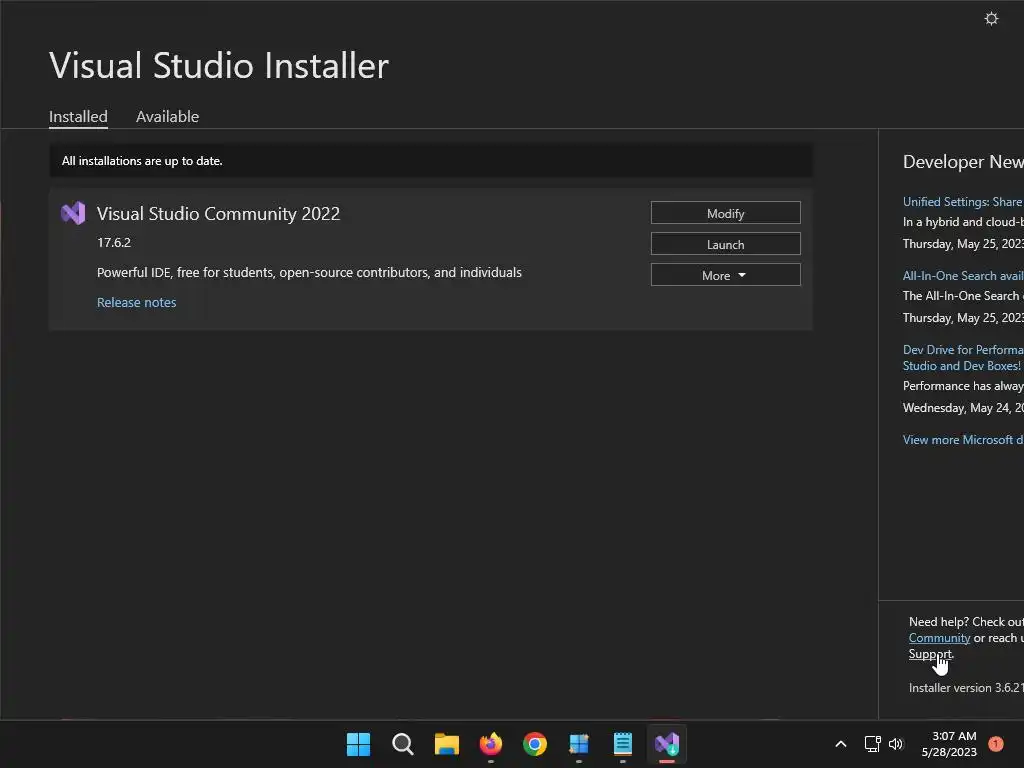
Task: Open the All-In-One Search news article
Action: click(963, 276)
